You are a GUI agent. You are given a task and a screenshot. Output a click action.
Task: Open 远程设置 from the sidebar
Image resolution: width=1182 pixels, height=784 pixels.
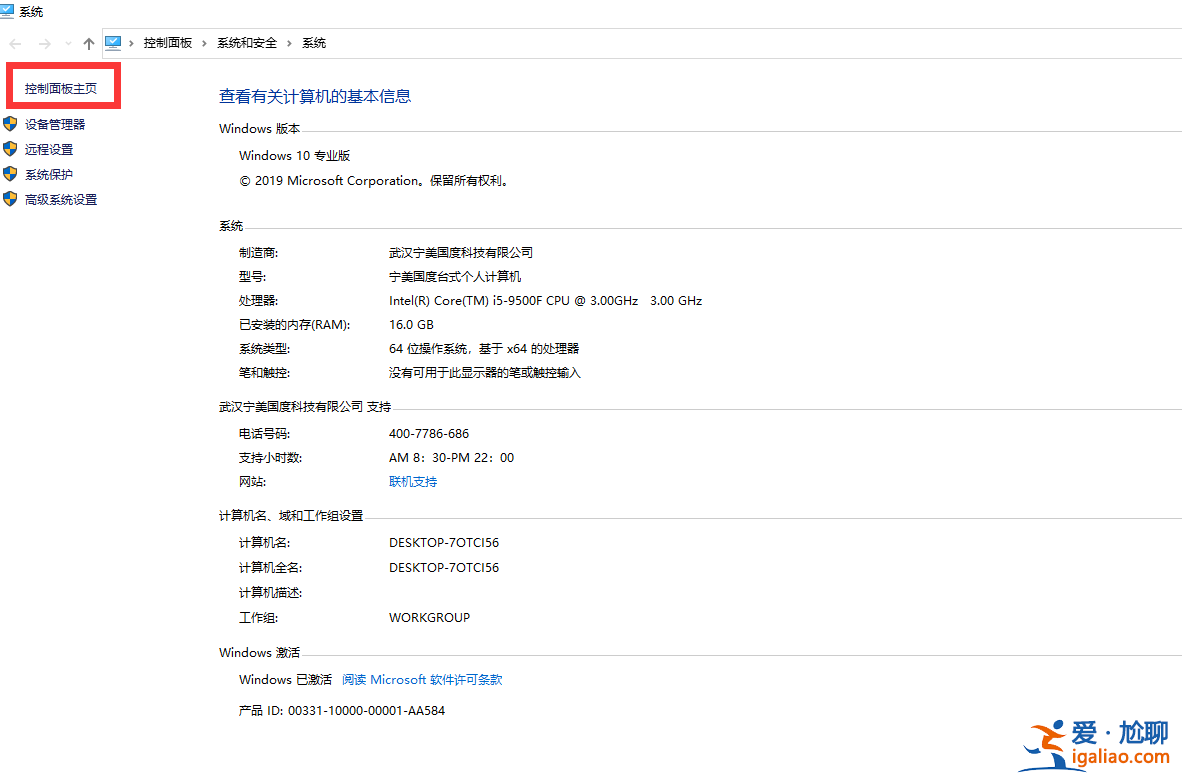coord(48,149)
